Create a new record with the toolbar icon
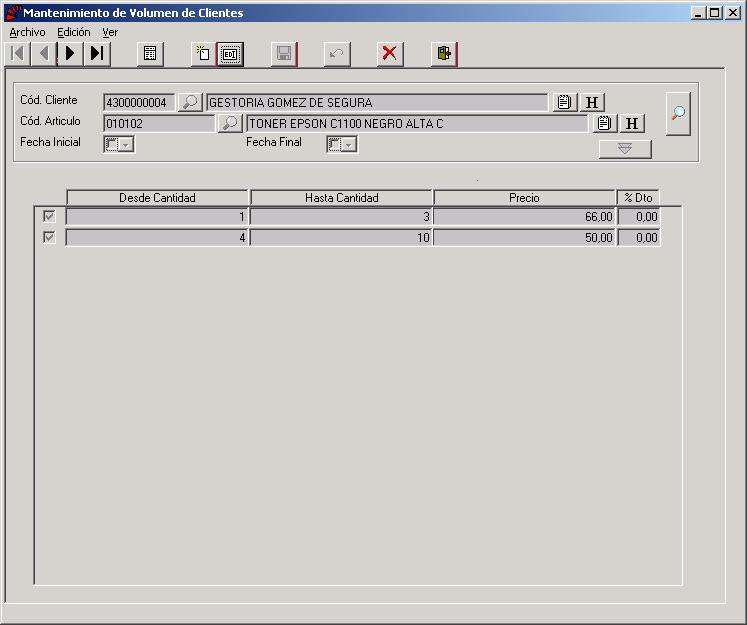The width and height of the screenshot is (747, 625). pyautogui.click(x=203, y=53)
